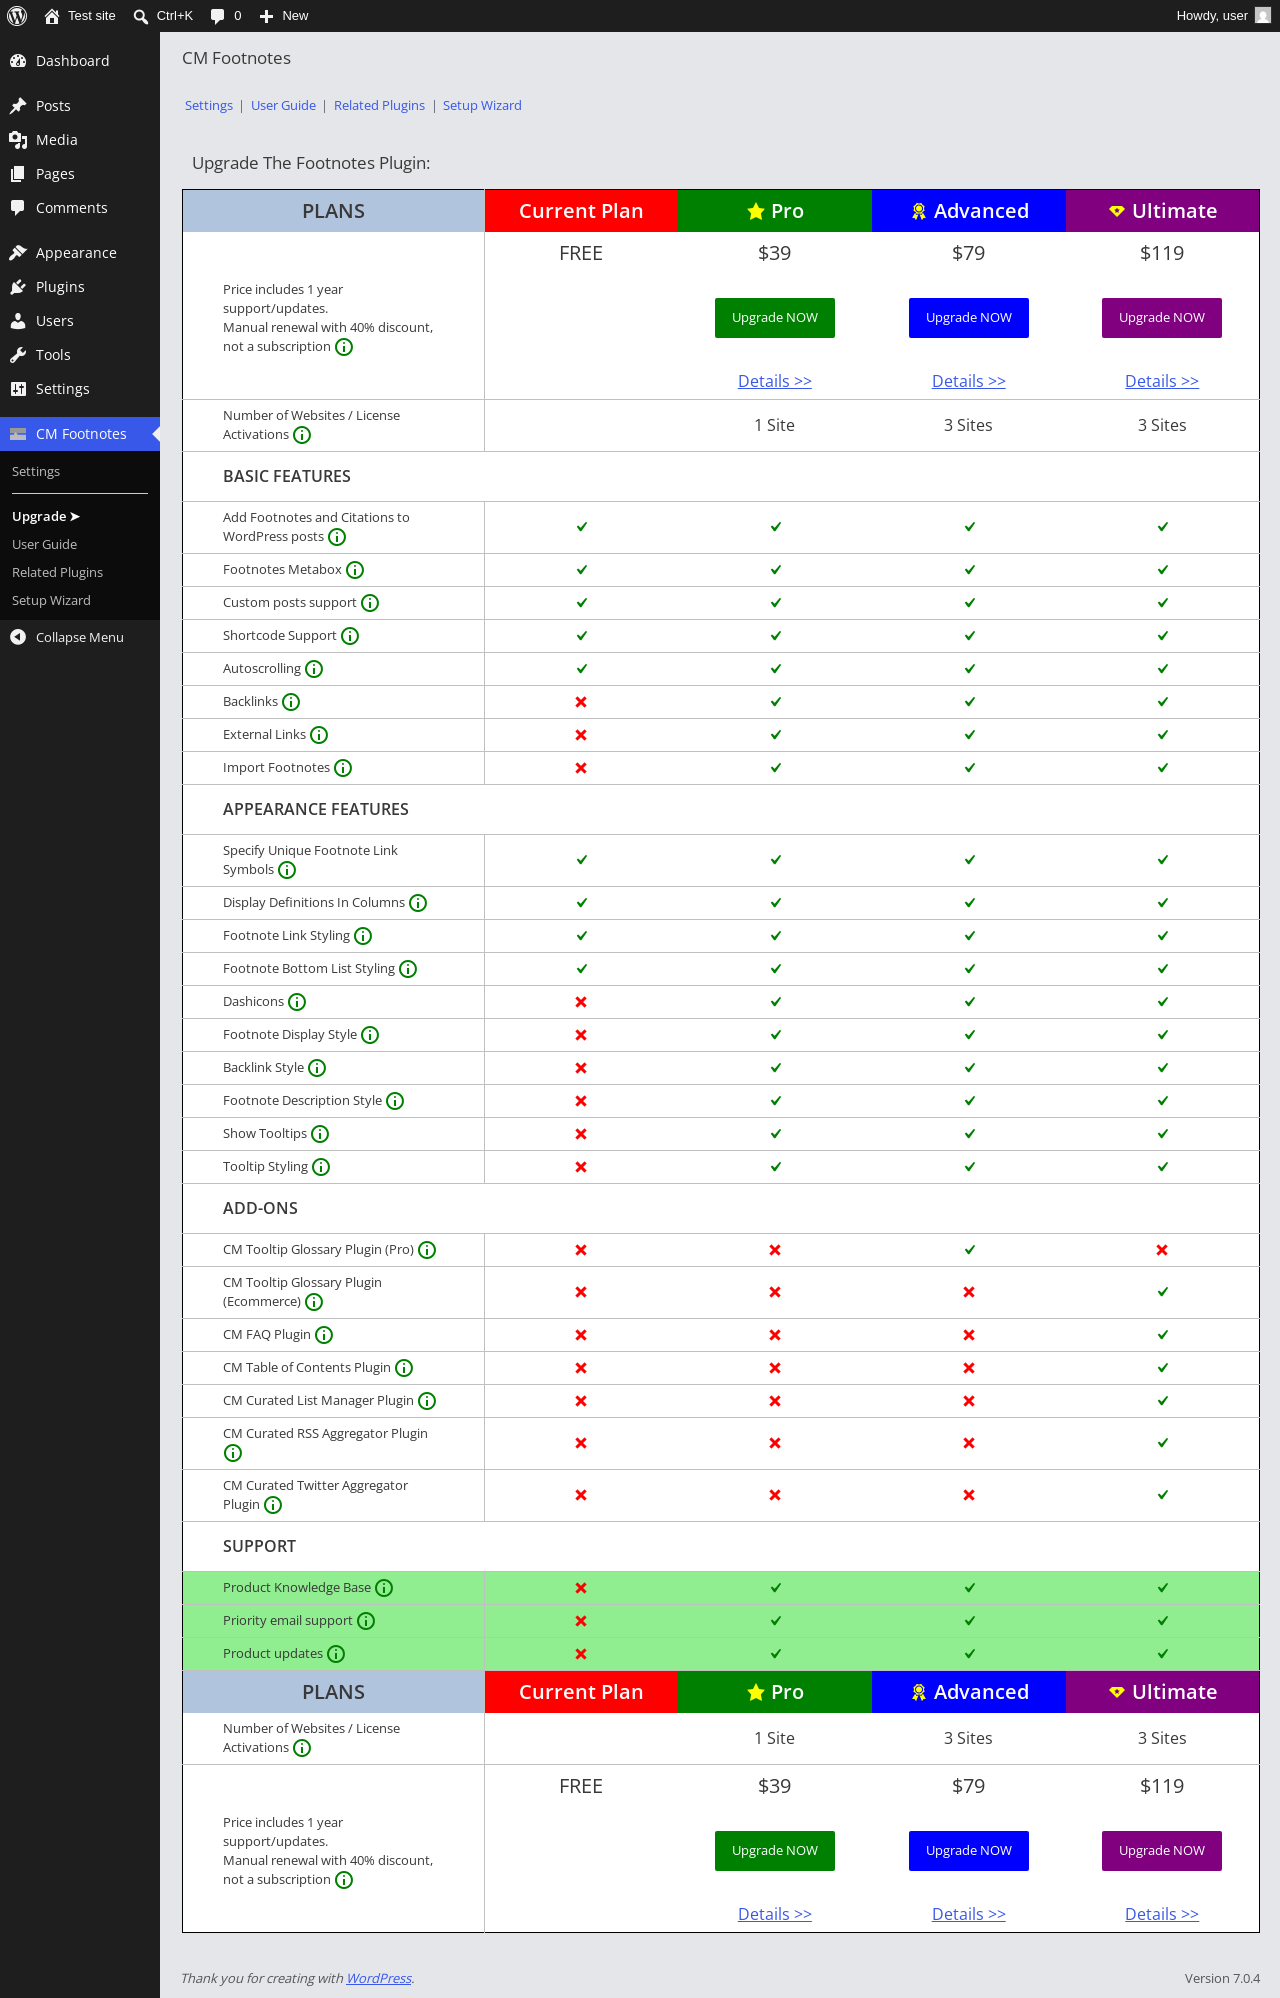Click the "ADD-ONS" section heading
The width and height of the screenshot is (1280, 1998).
(x=260, y=1209)
